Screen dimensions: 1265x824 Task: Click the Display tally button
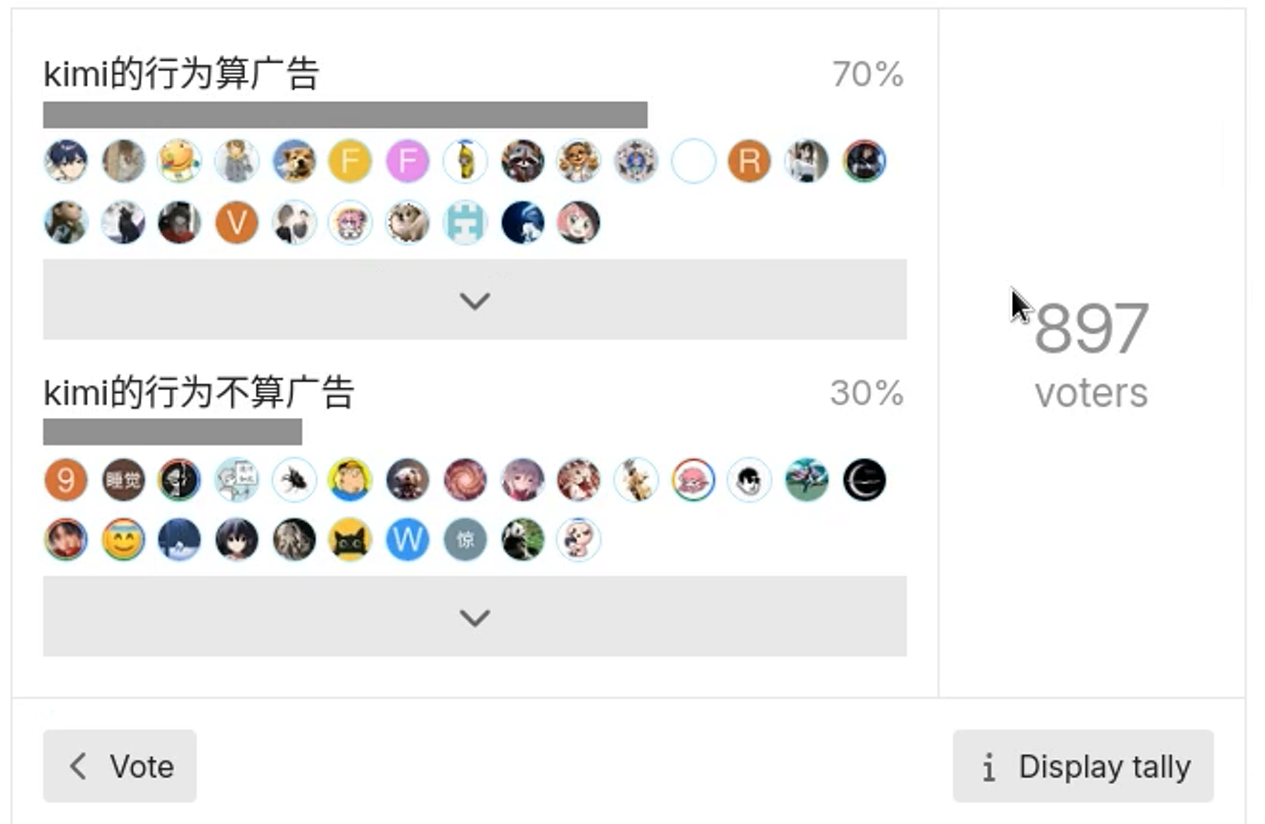click(1083, 766)
